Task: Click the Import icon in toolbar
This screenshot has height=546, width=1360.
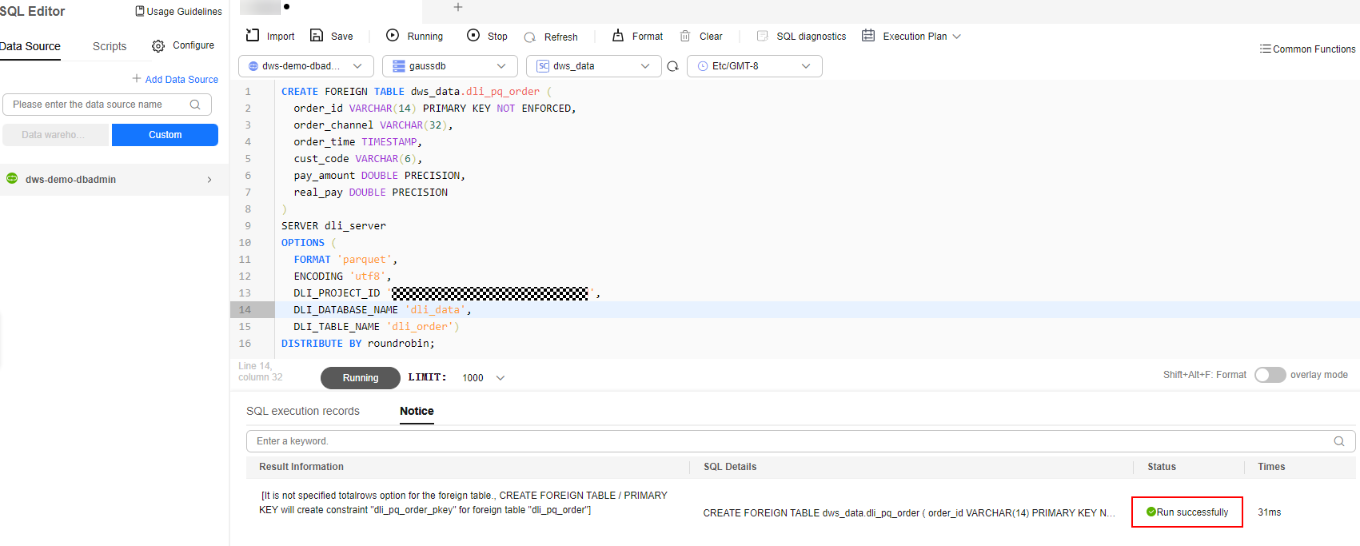Action: click(x=253, y=35)
